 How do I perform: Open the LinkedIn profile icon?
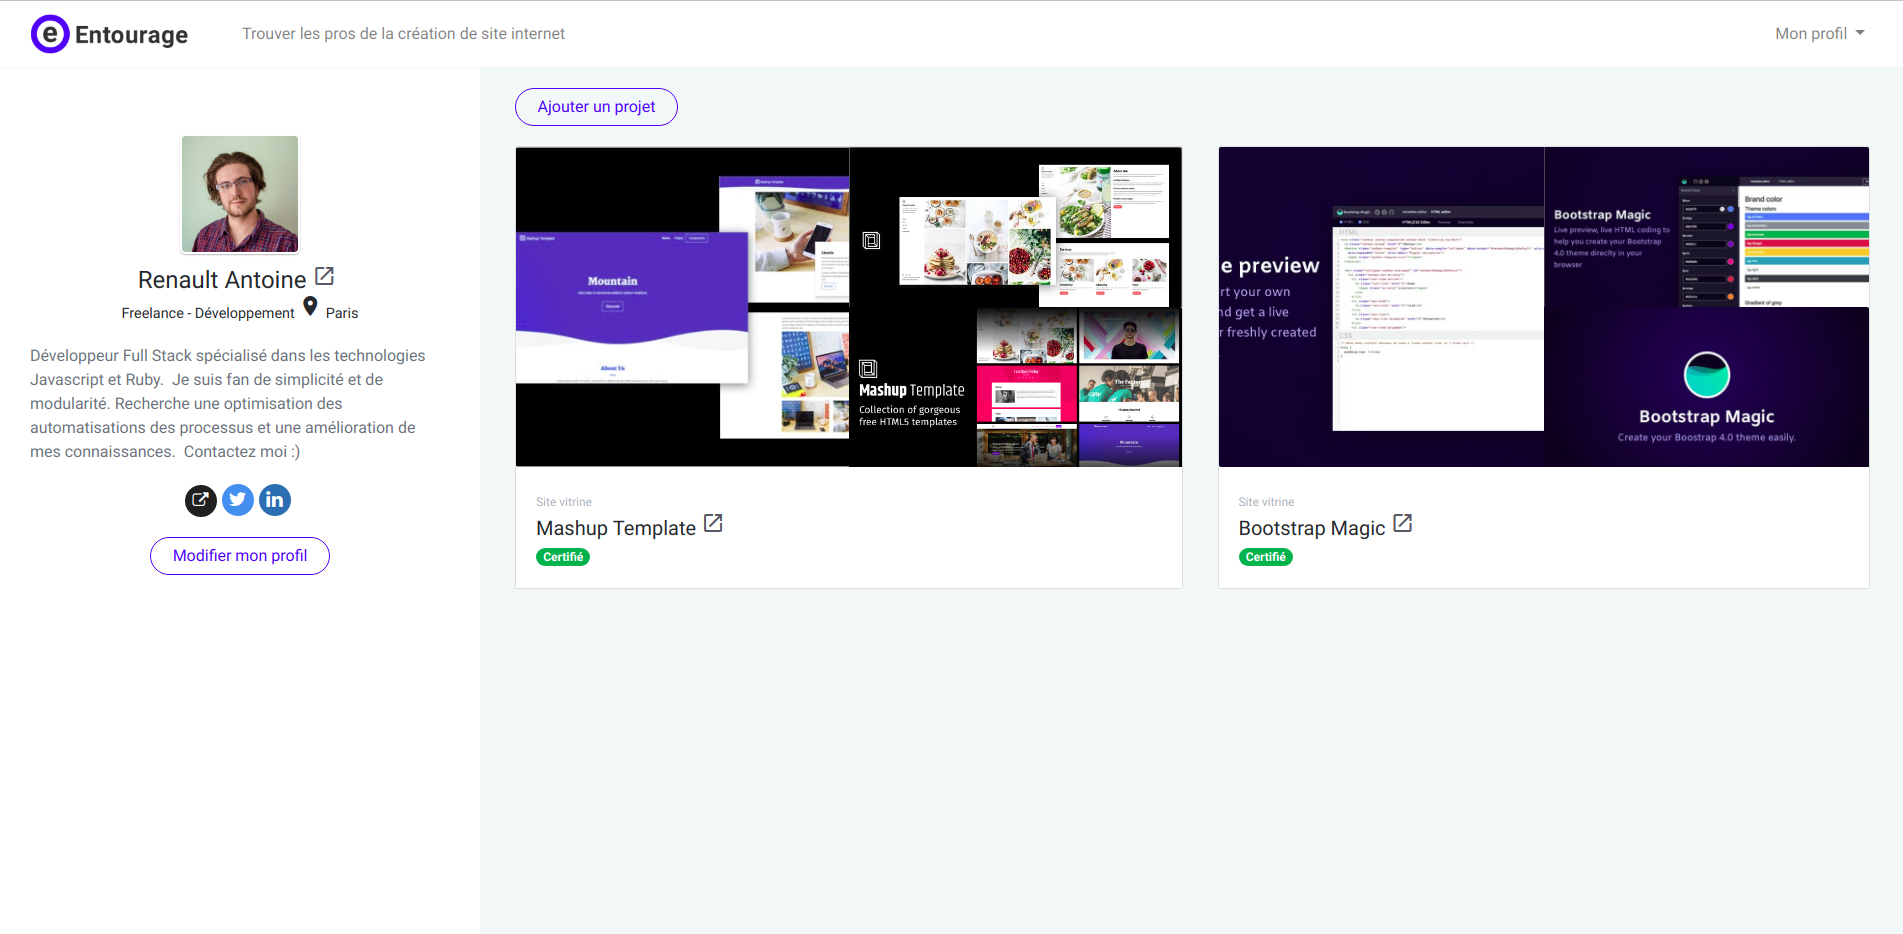[x=275, y=500]
